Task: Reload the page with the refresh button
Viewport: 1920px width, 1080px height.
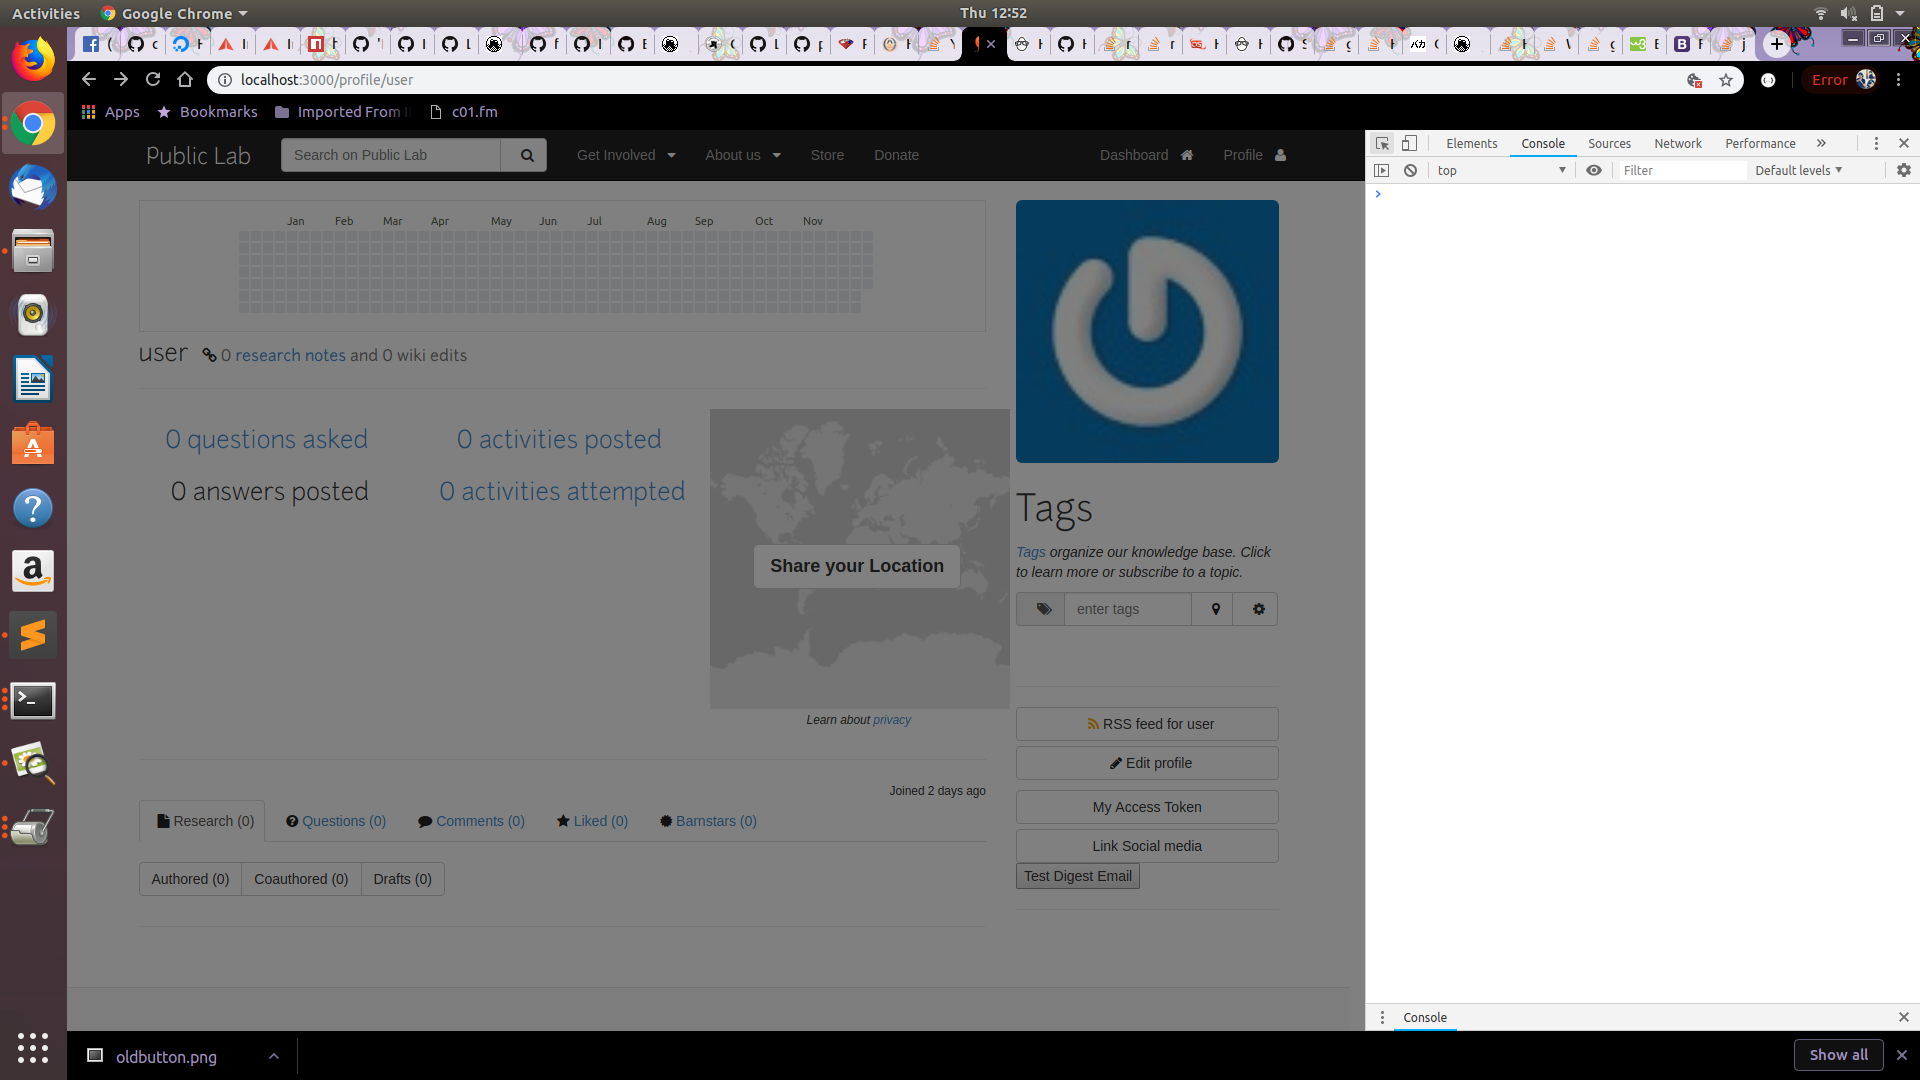Action: point(153,79)
